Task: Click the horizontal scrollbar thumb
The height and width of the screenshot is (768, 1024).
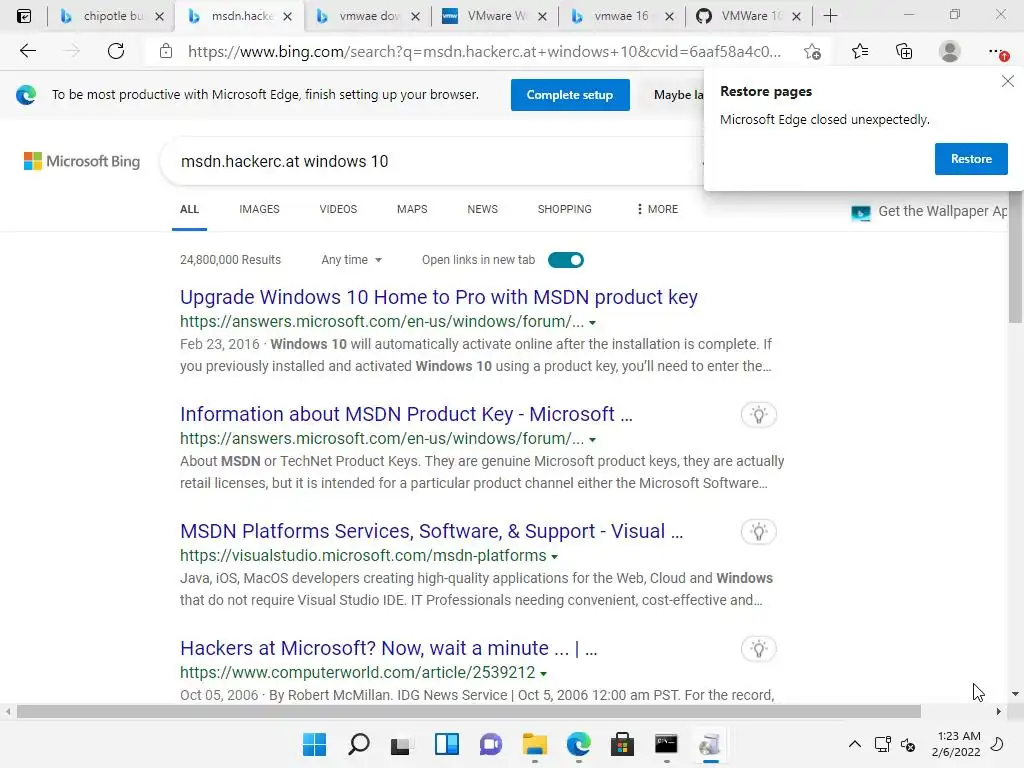Action: coord(468,711)
